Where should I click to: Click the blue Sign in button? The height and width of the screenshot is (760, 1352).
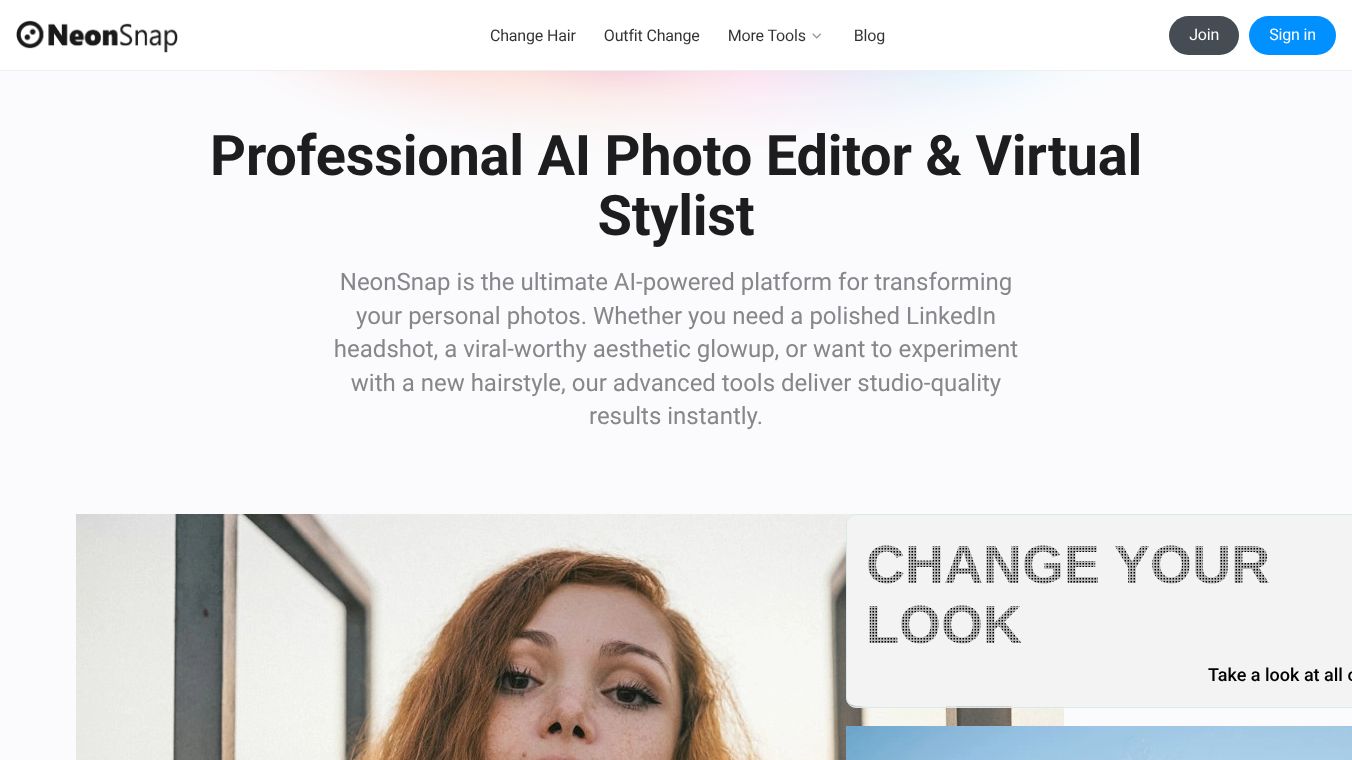[x=1292, y=35]
